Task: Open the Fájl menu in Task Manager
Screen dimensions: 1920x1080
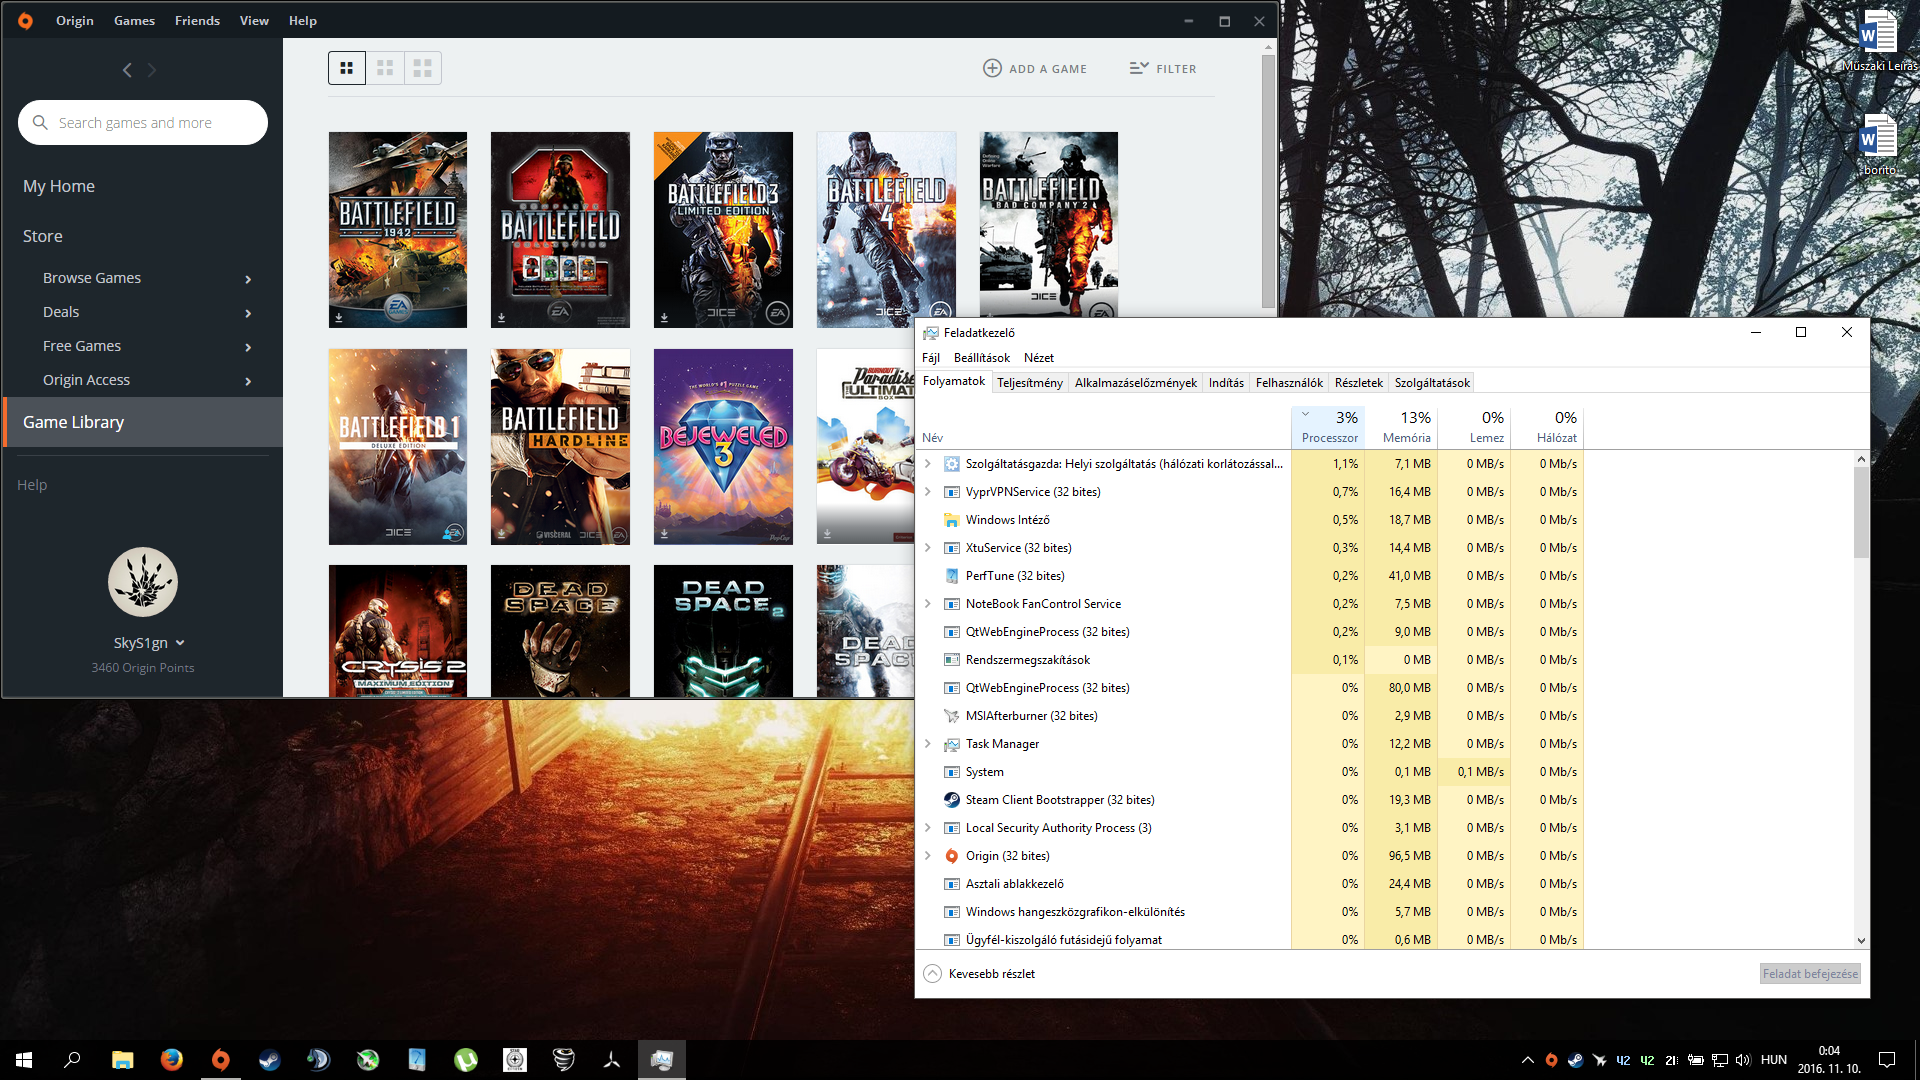Action: tap(931, 357)
